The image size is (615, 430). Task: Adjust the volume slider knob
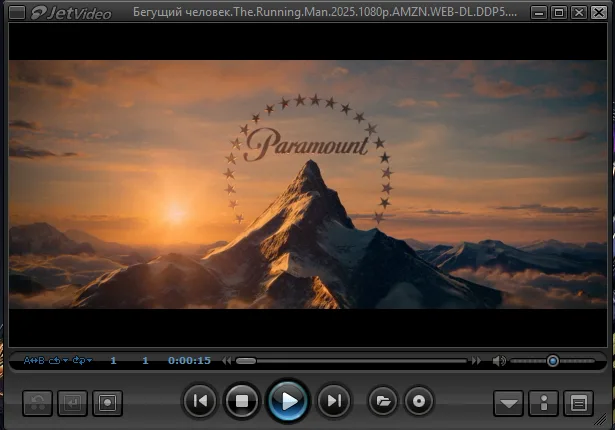553,361
